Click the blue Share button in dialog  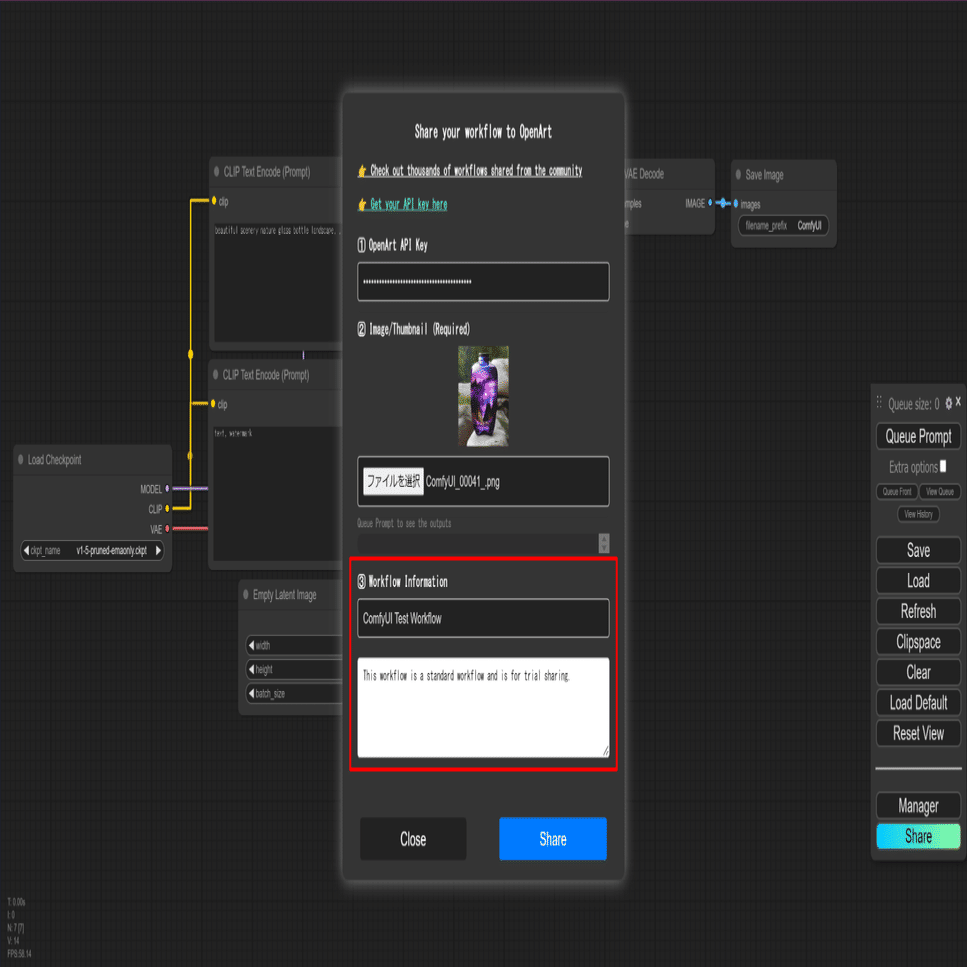tap(553, 839)
